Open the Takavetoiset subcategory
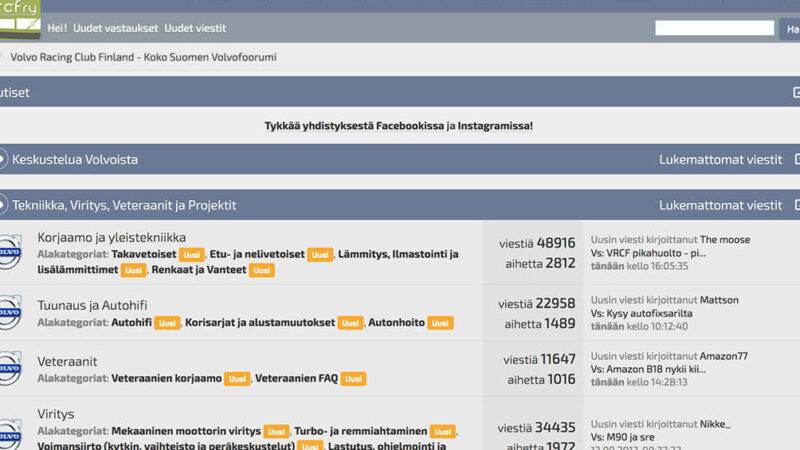 [x=144, y=254]
